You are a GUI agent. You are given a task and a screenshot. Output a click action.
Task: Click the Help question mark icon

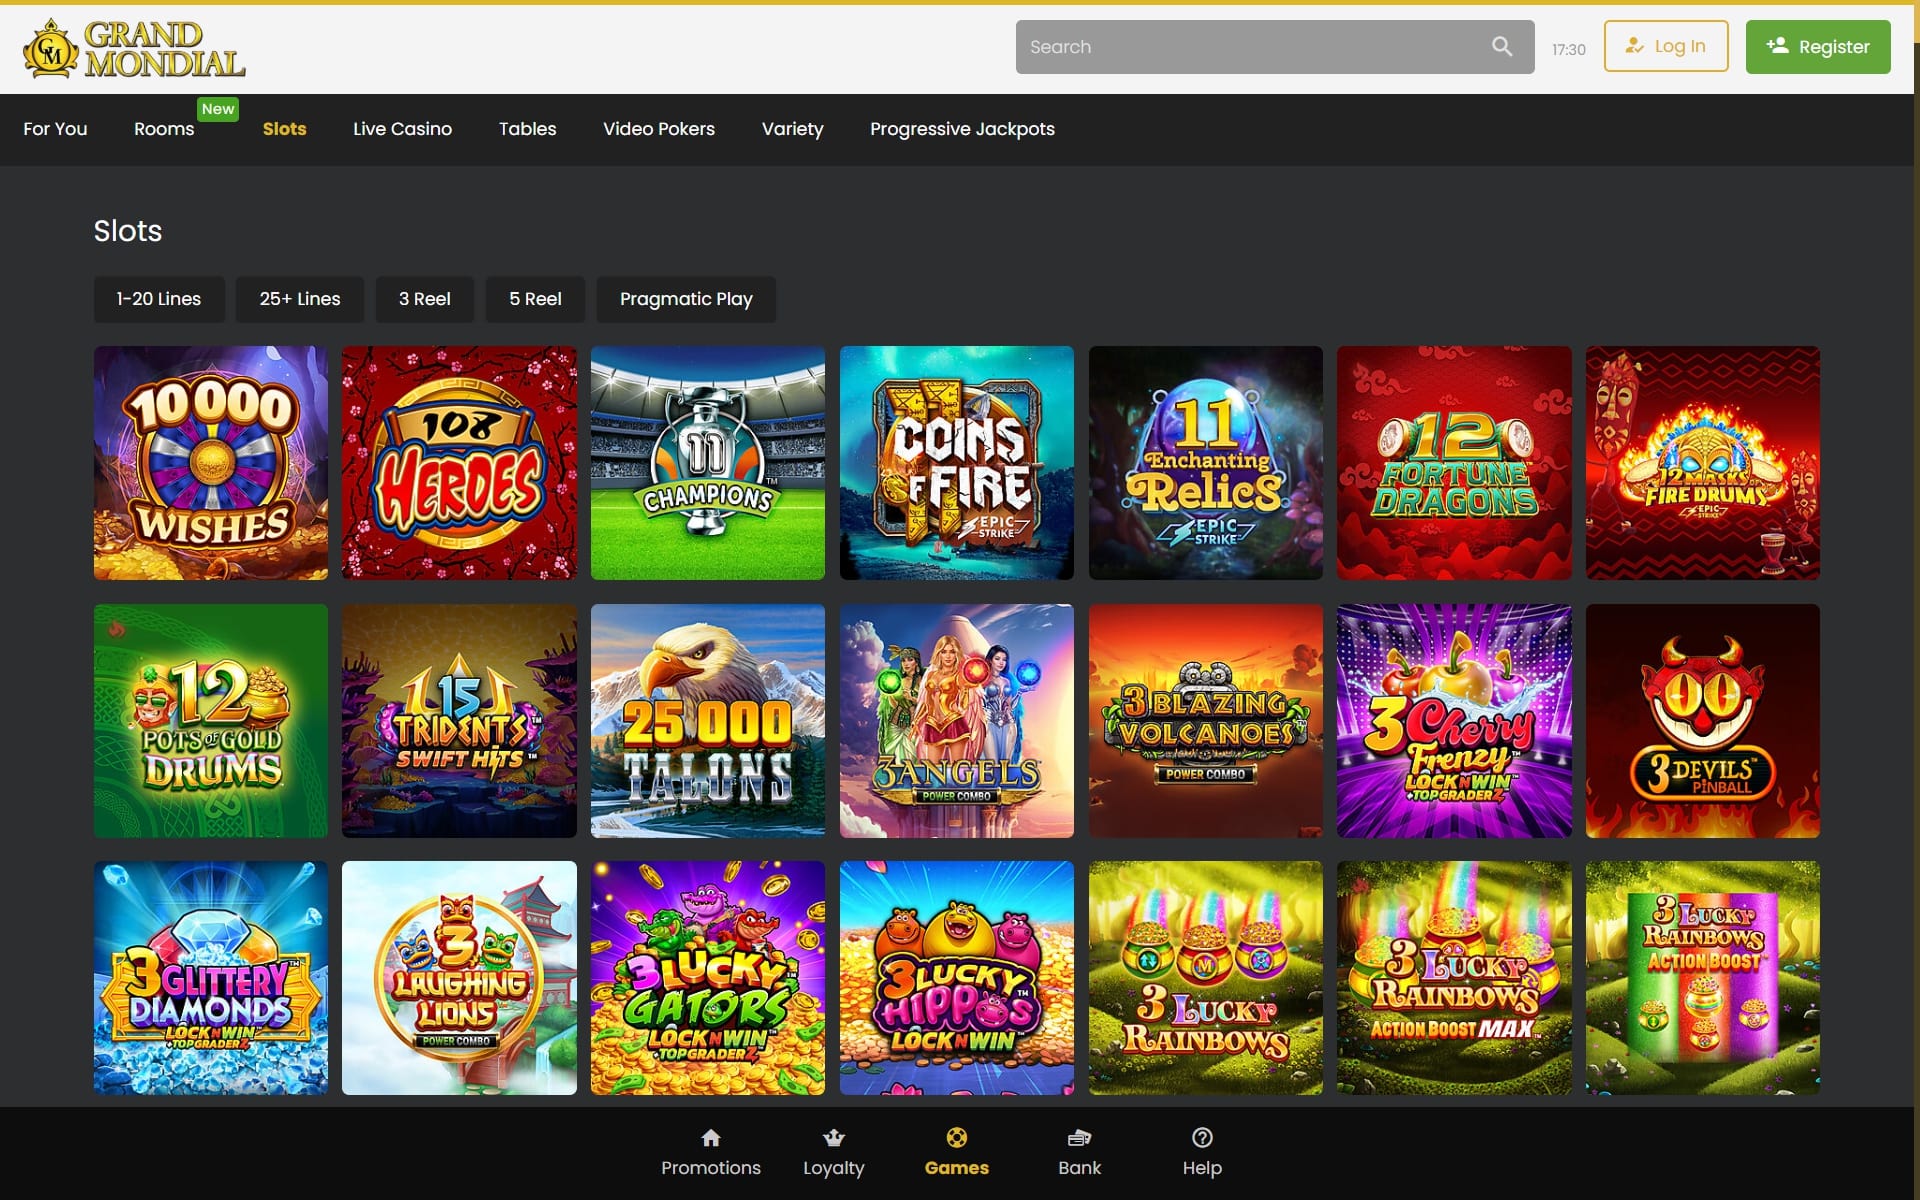pyautogui.click(x=1202, y=1138)
